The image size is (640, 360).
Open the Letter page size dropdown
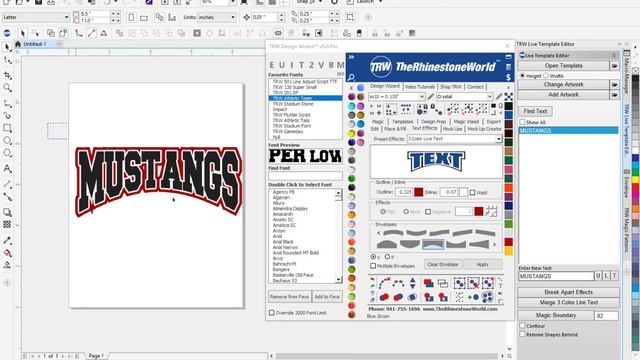[x=66, y=18]
